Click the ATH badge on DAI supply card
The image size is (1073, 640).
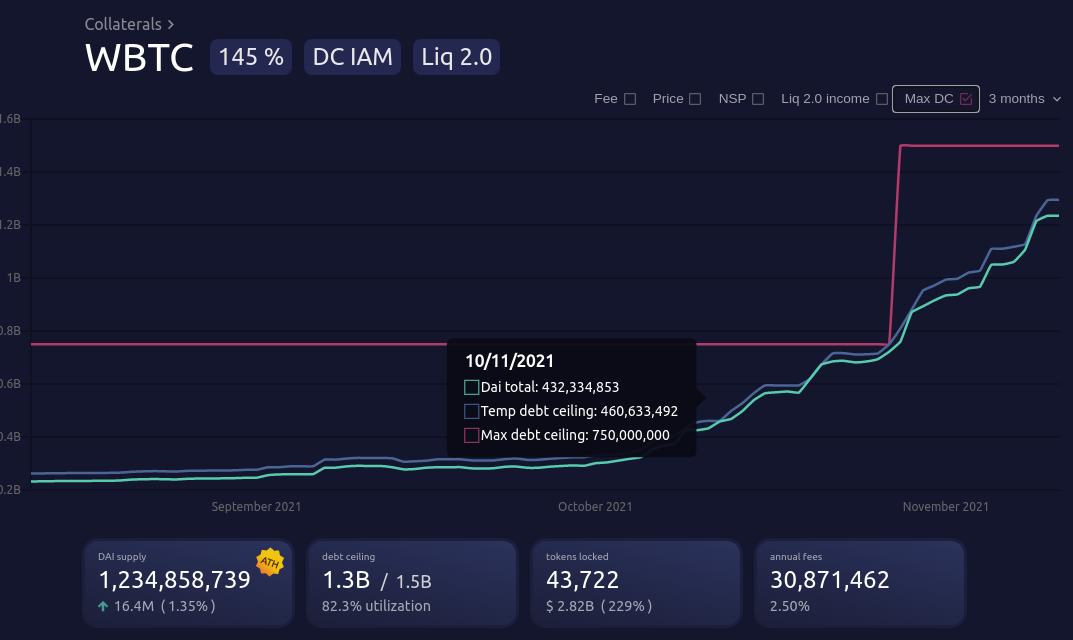click(x=269, y=563)
